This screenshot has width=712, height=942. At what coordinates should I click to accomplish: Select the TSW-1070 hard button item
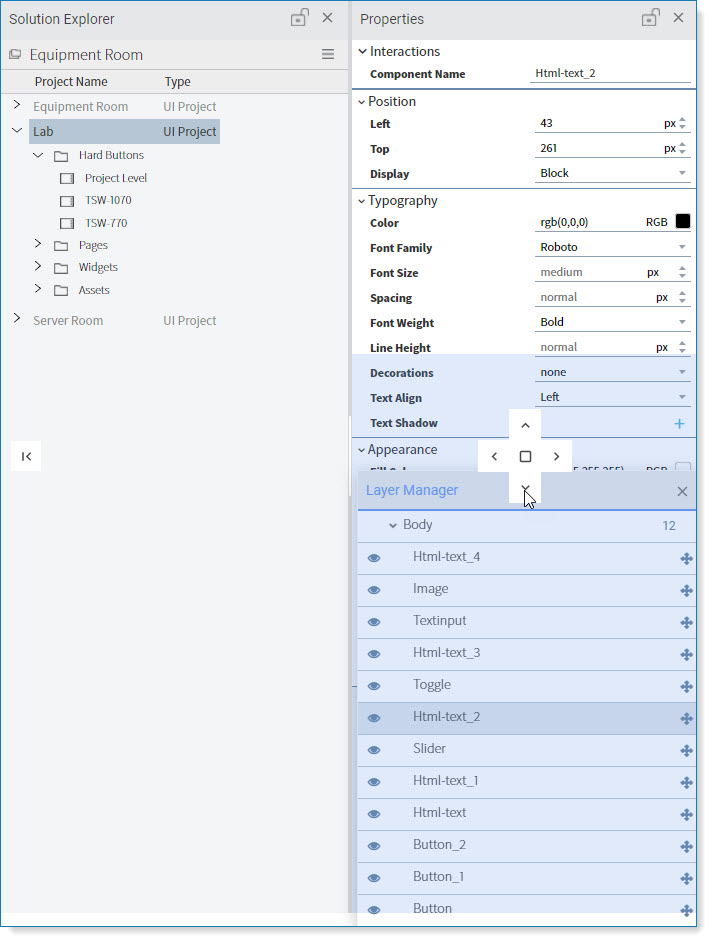tap(108, 200)
